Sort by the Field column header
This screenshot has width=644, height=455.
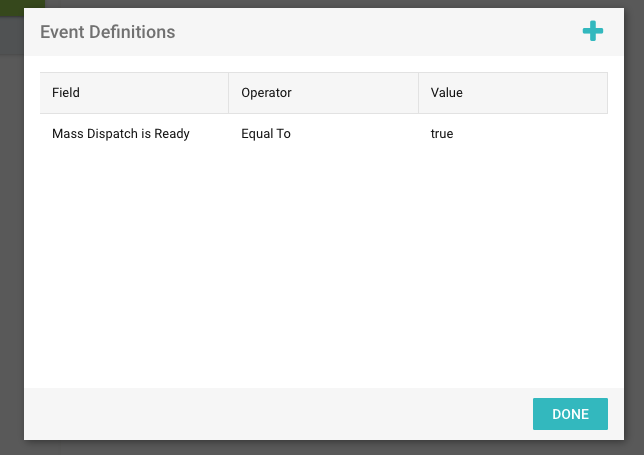coord(66,93)
